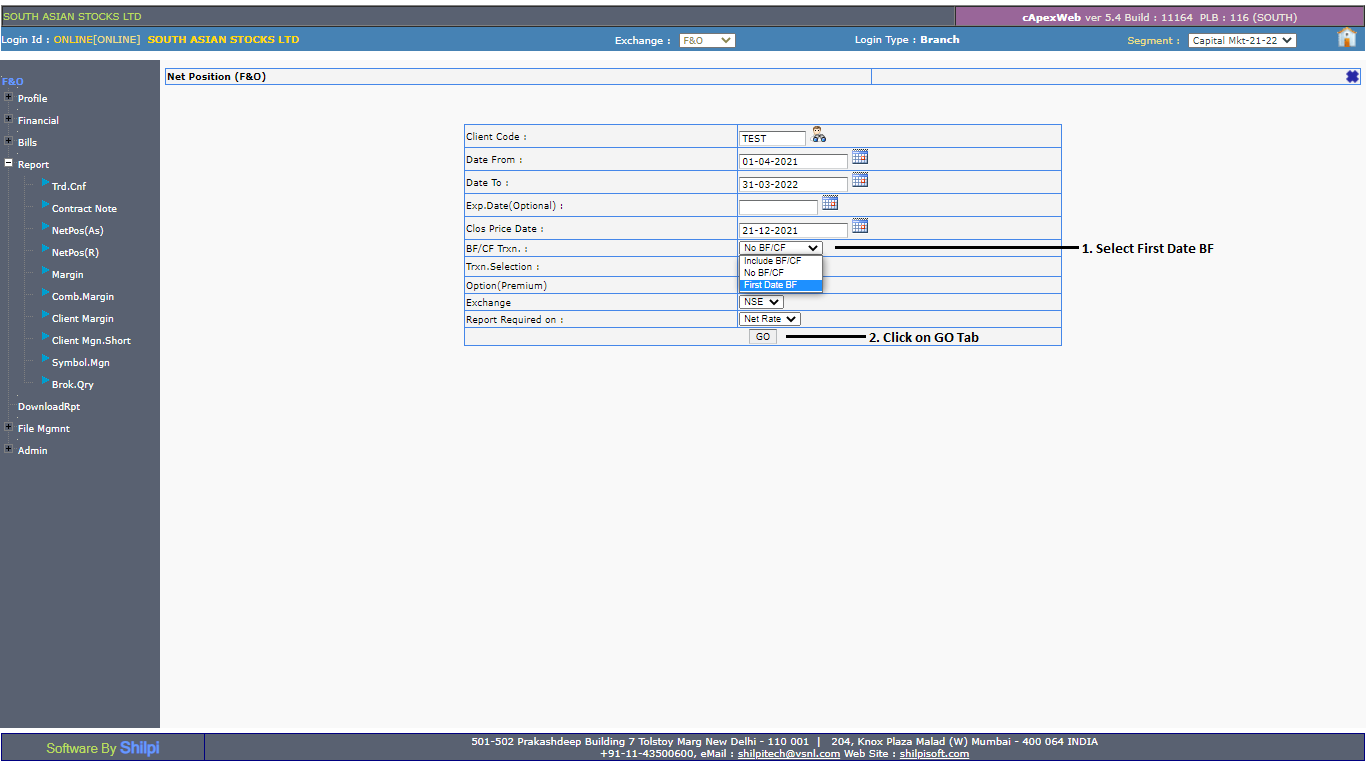This screenshot has width=1366, height=768.
Task: Open NetPos(As) report in sidebar
Action: coord(77,231)
